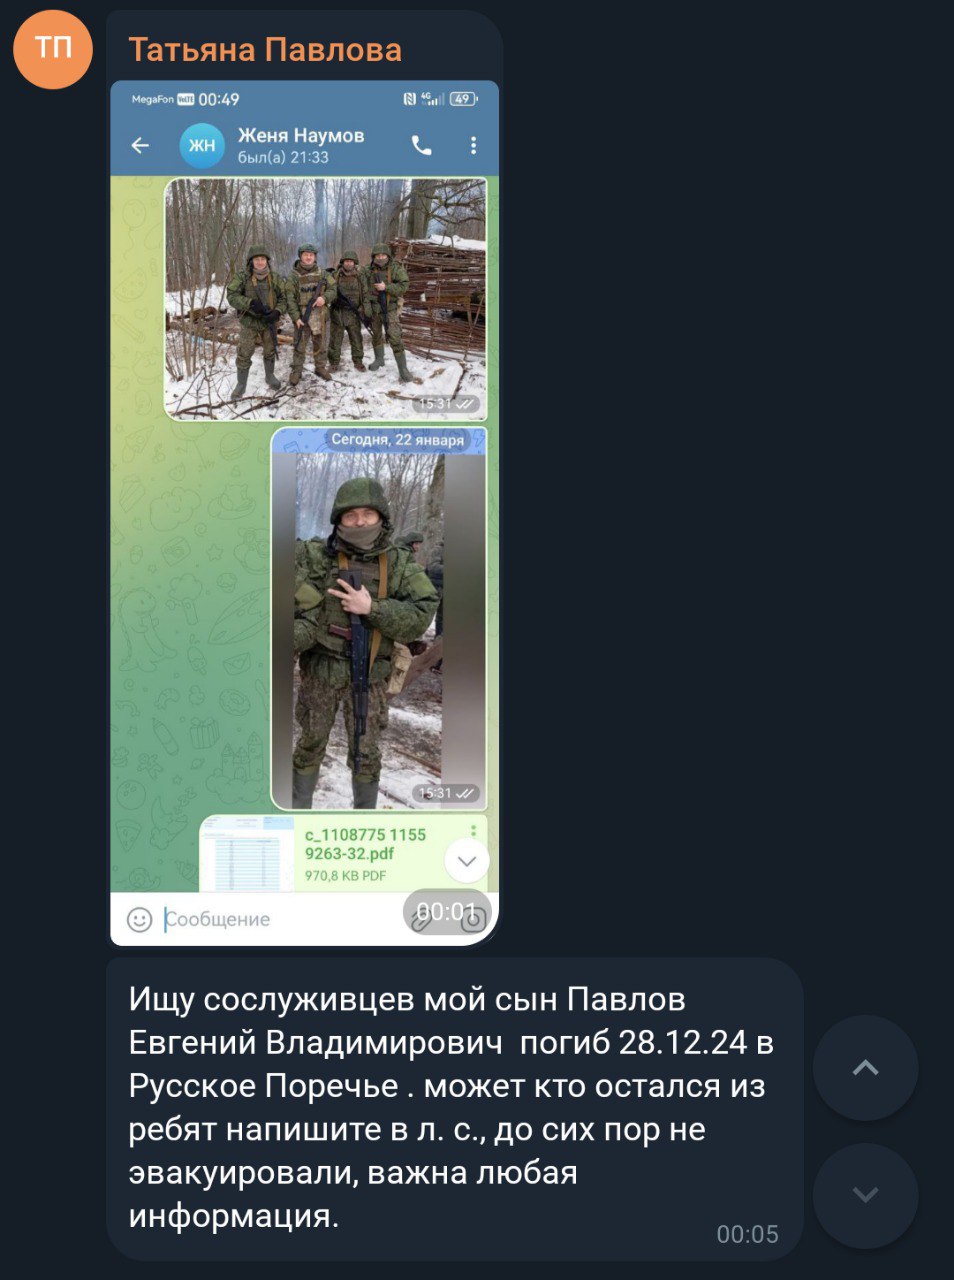Click the 00:01 video duration badge
Viewport: 954px width, 1280px height.
tap(446, 911)
